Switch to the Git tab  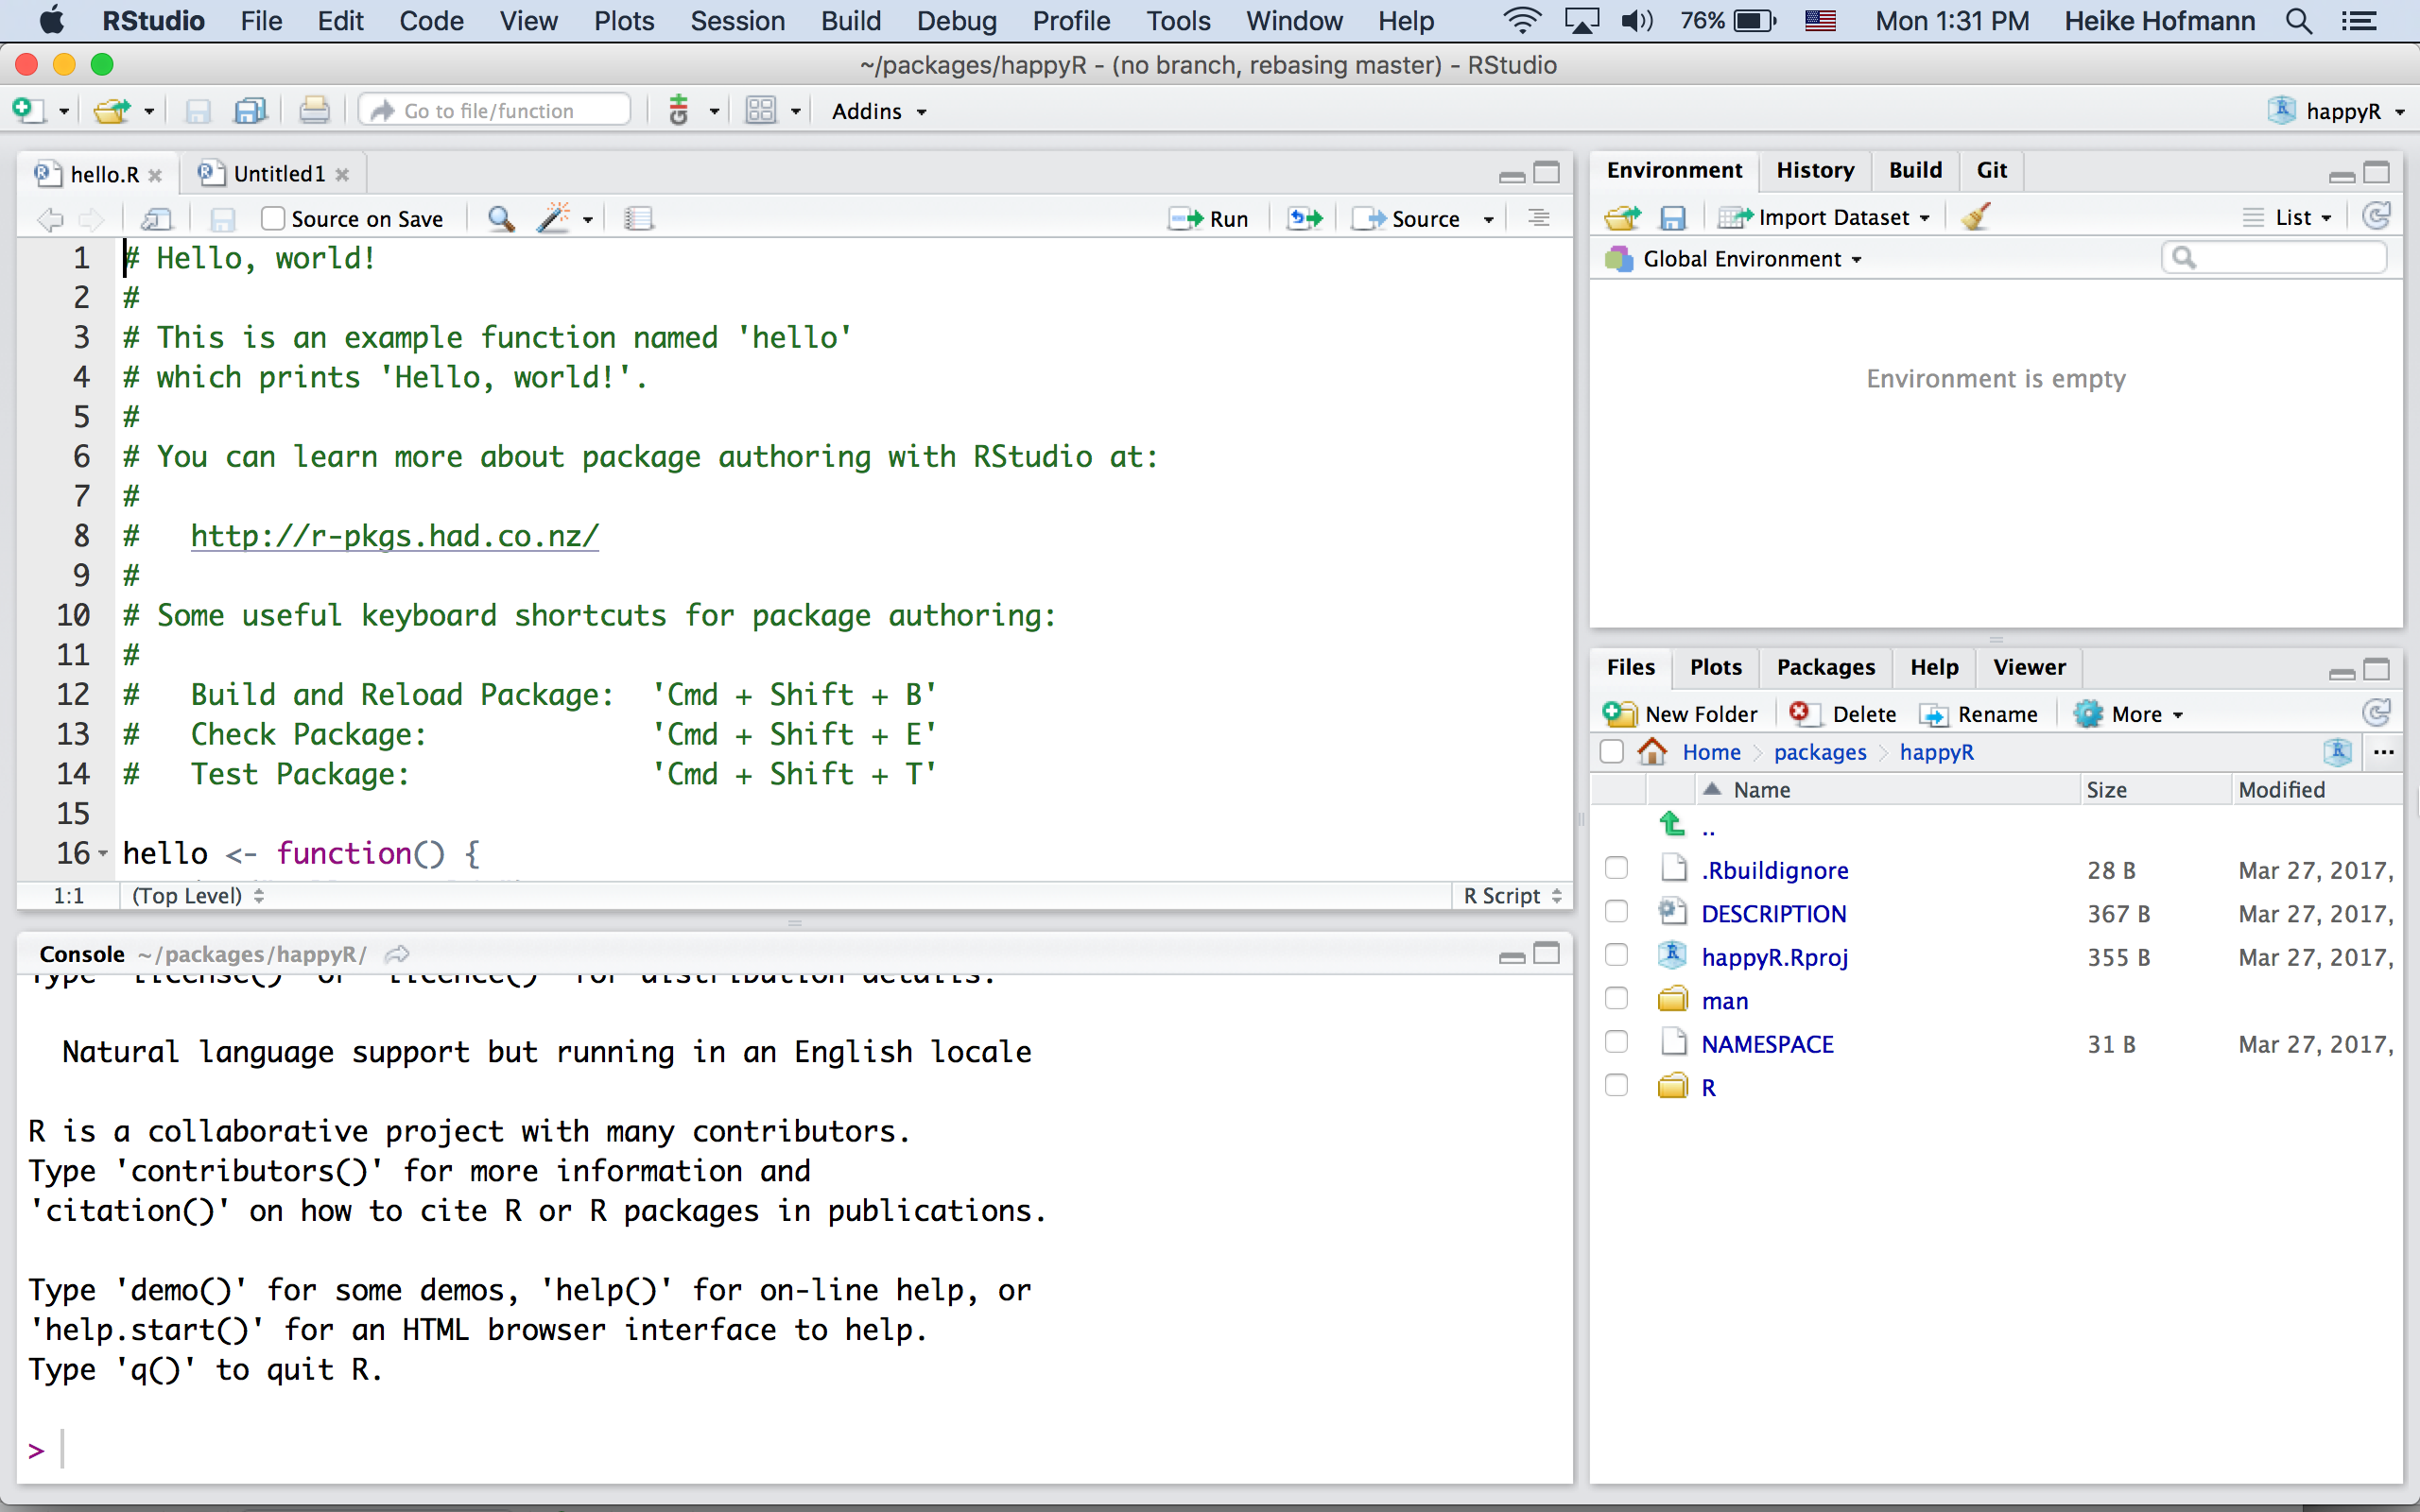(x=1991, y=170)
